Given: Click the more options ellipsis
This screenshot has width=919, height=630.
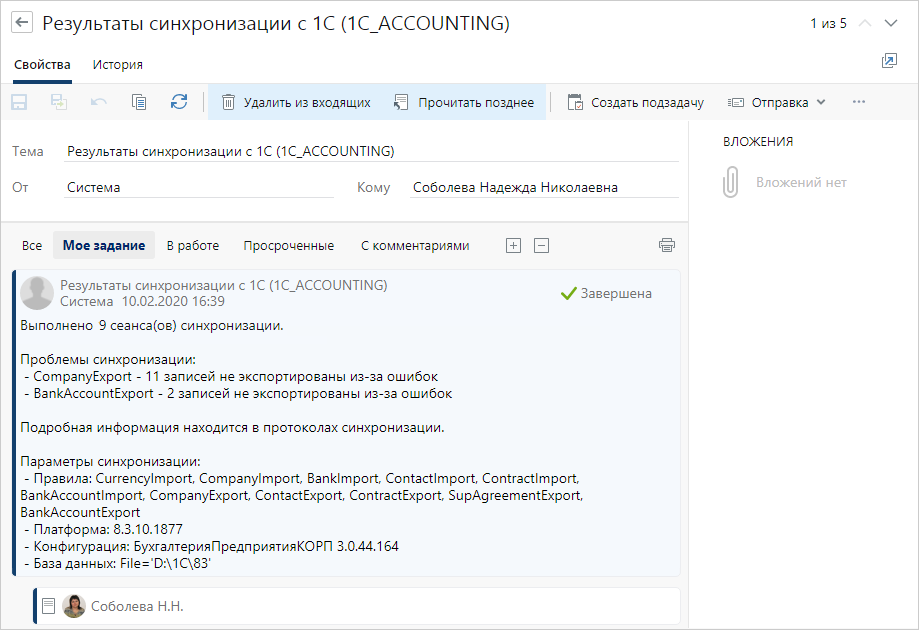Looking at the screenshot, I should (x=858, y=102).
